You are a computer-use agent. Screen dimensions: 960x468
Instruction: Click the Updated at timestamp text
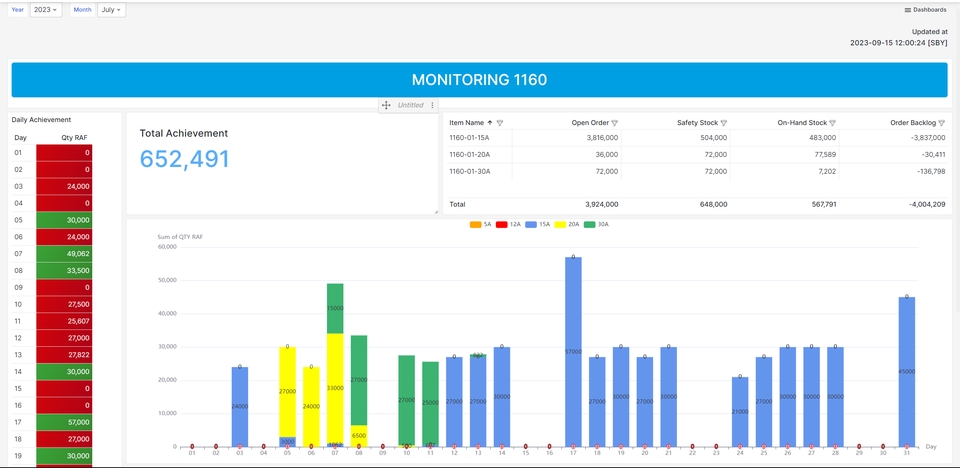coord(899,37)
